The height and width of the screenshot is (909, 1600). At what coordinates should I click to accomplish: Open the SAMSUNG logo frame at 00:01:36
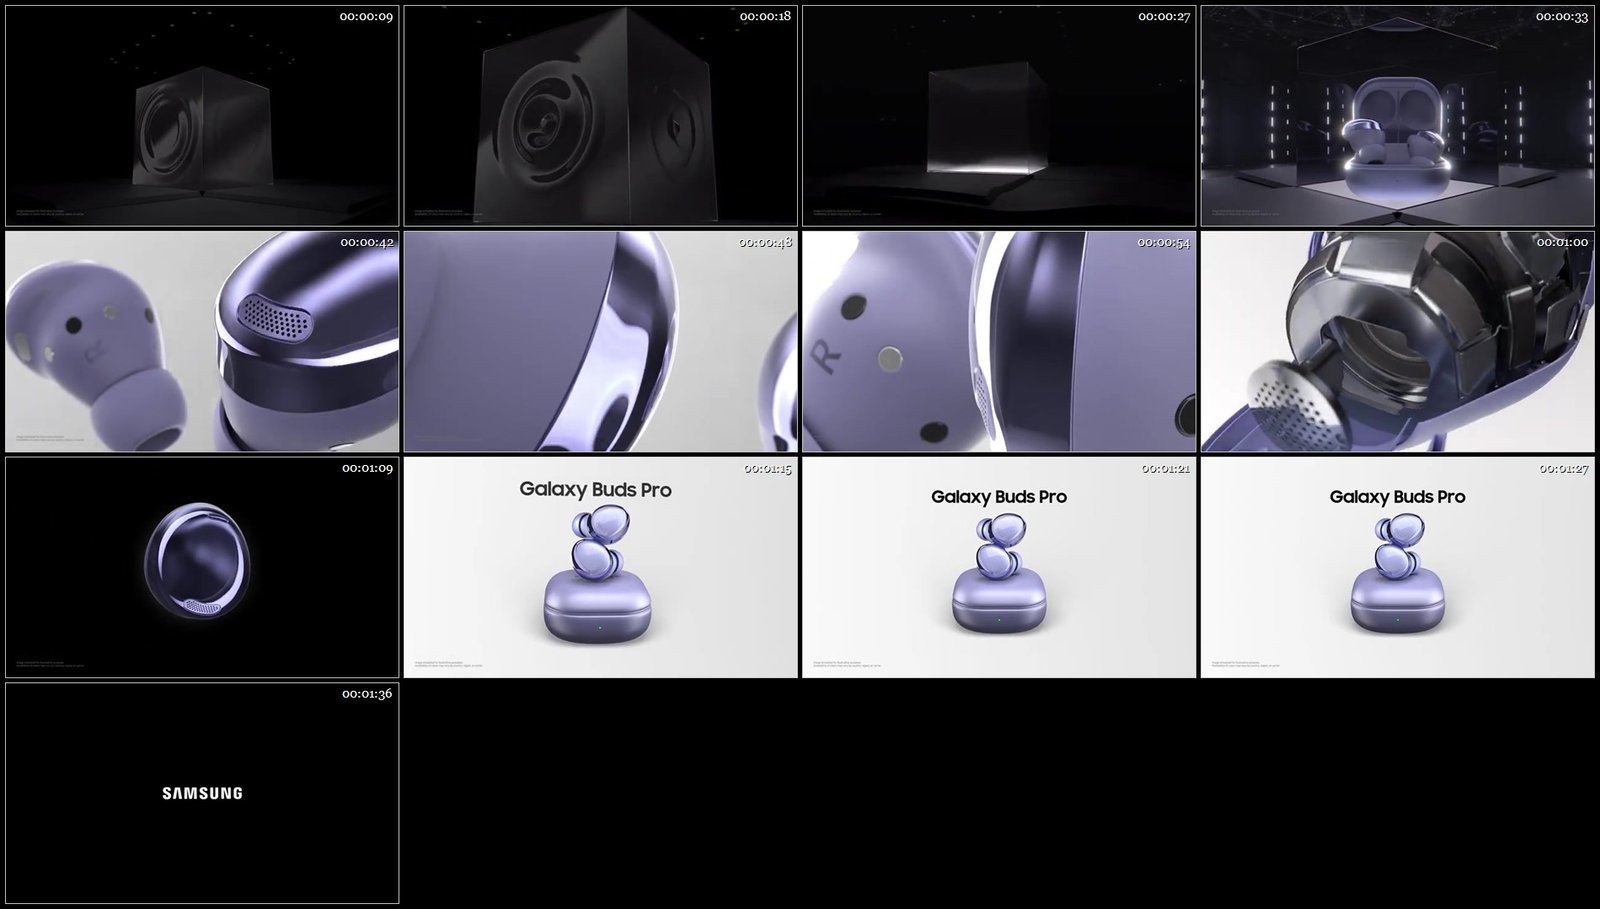tap(202, 793)
